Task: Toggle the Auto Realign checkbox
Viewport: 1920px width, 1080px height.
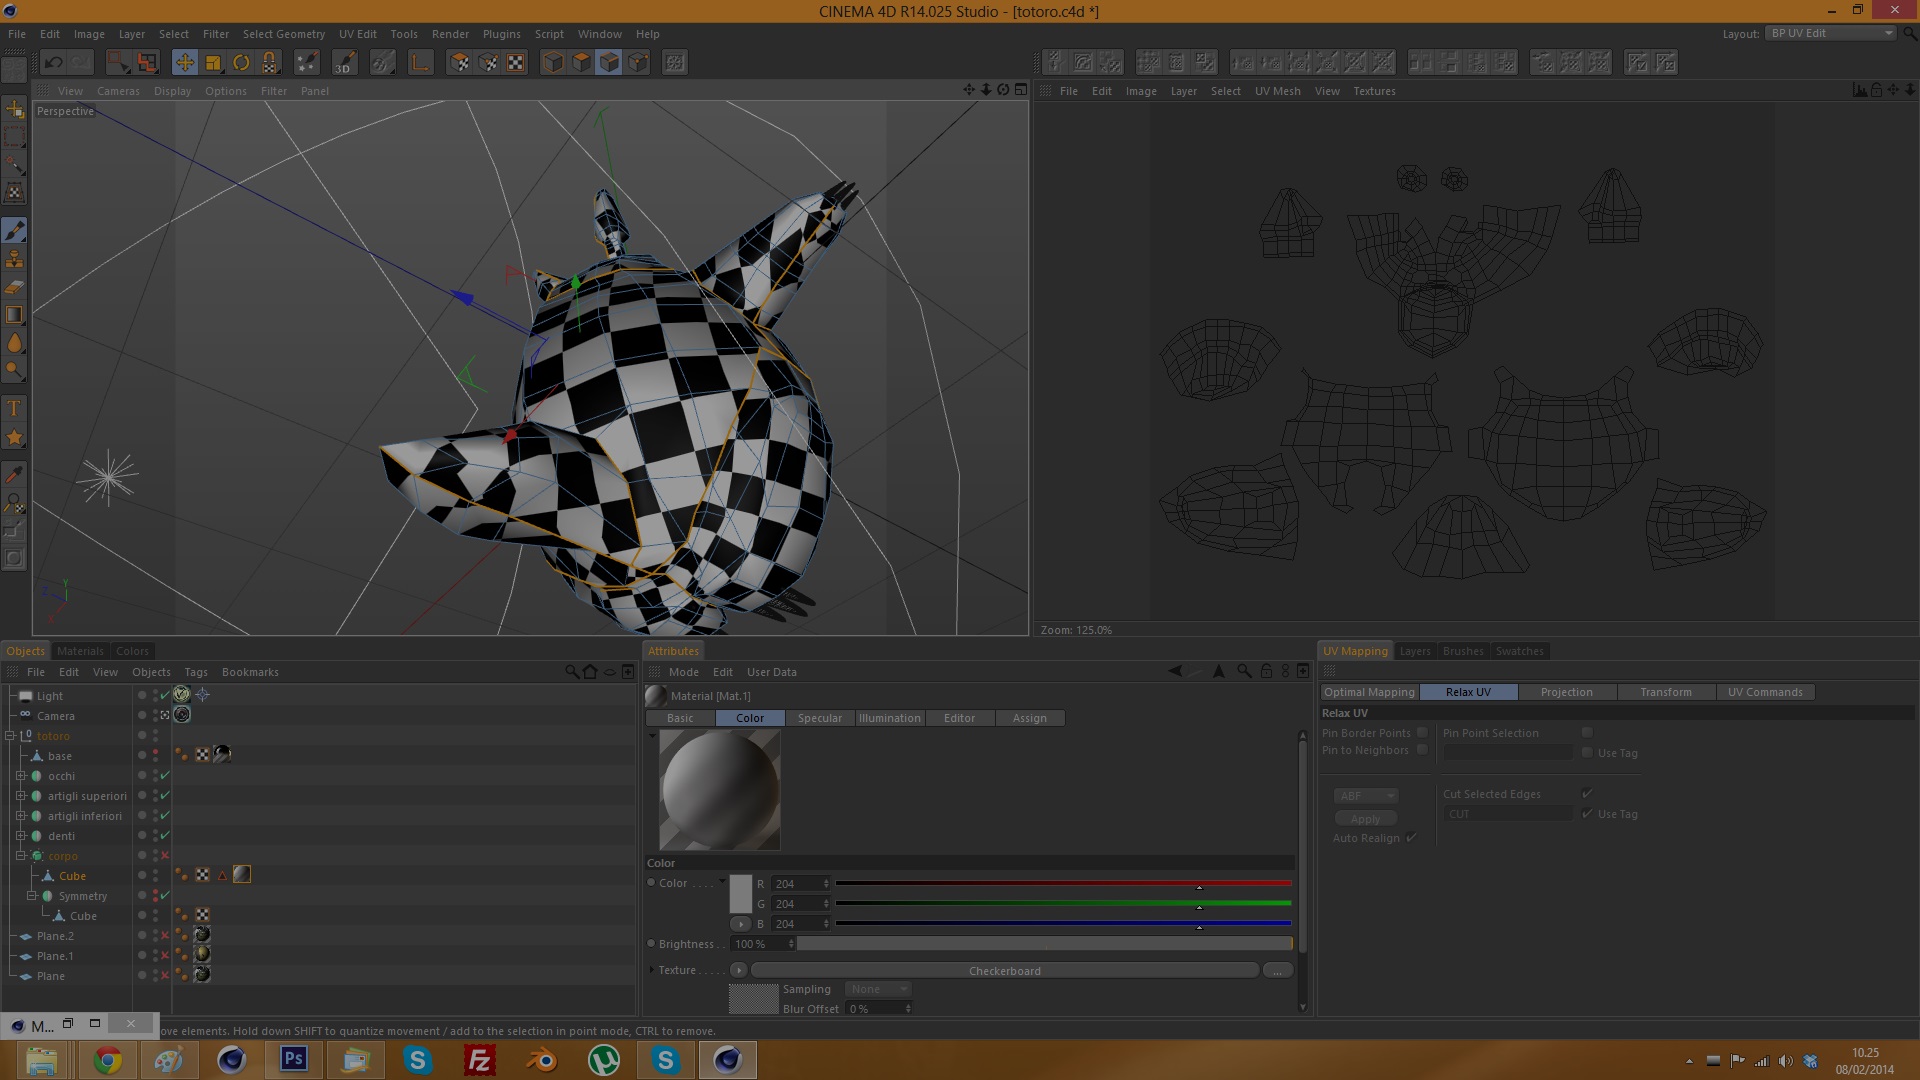Action: click(x=1411, y=838)
